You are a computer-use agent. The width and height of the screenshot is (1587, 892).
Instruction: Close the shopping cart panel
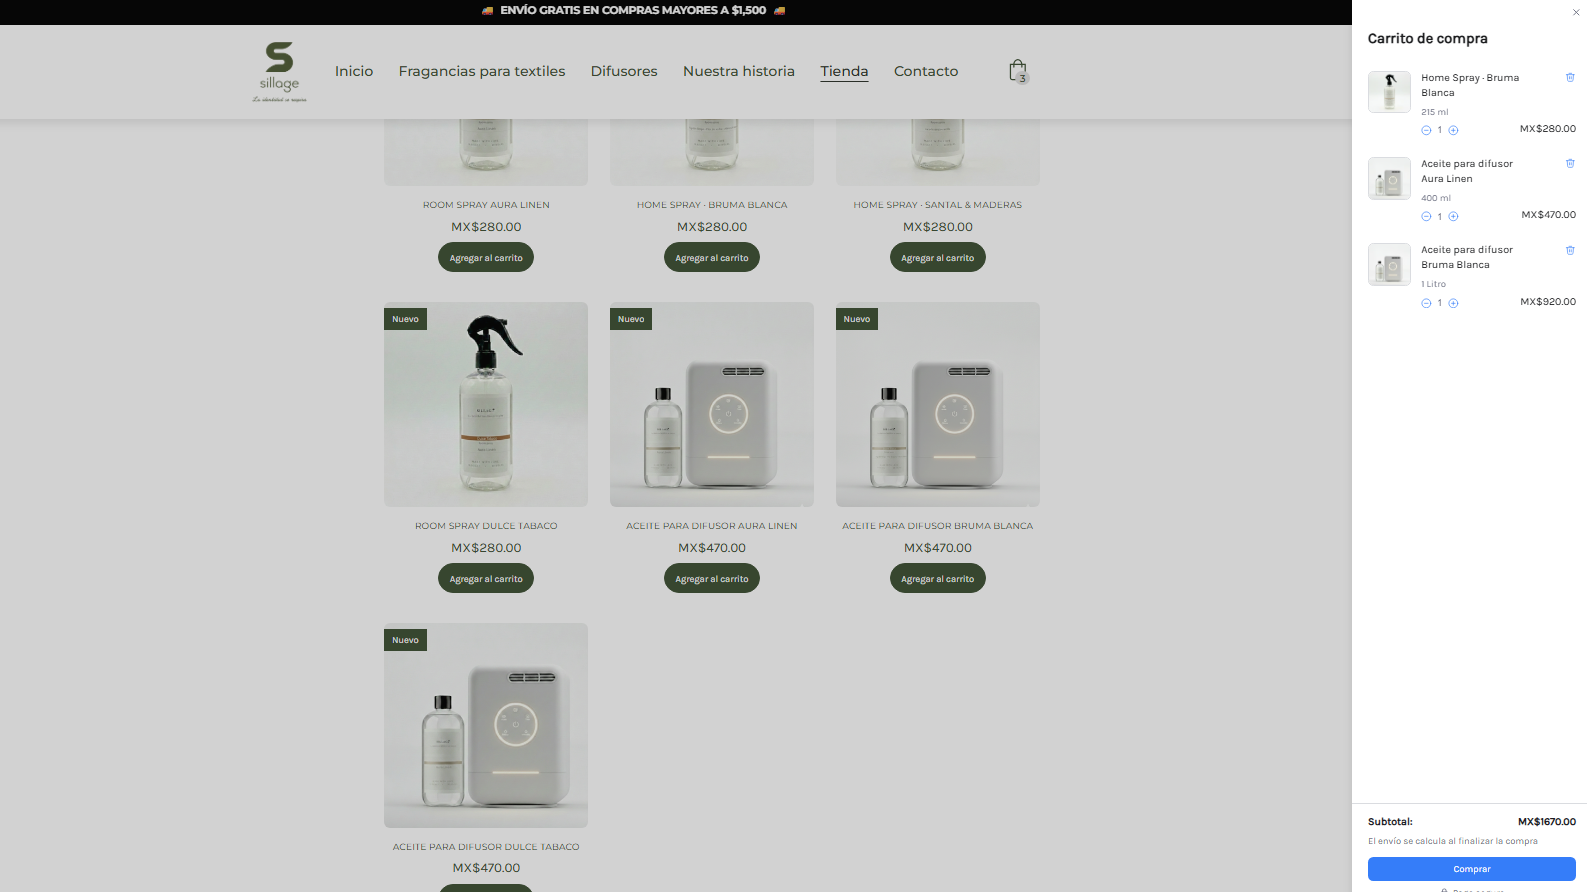coord(1576,12)
